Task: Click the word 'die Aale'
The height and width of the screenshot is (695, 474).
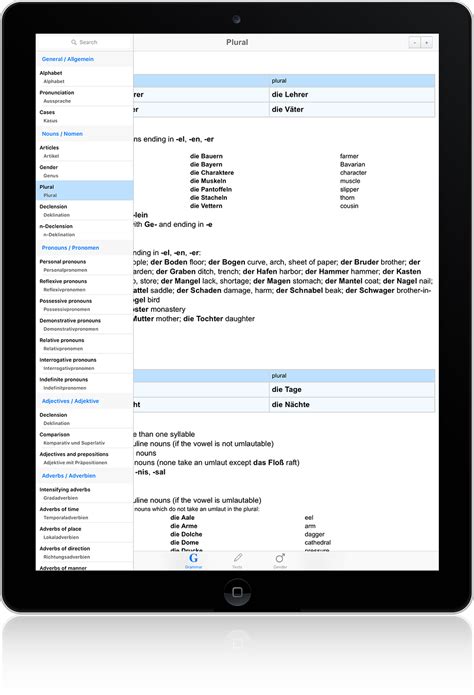Action: (x=182, y=517)
